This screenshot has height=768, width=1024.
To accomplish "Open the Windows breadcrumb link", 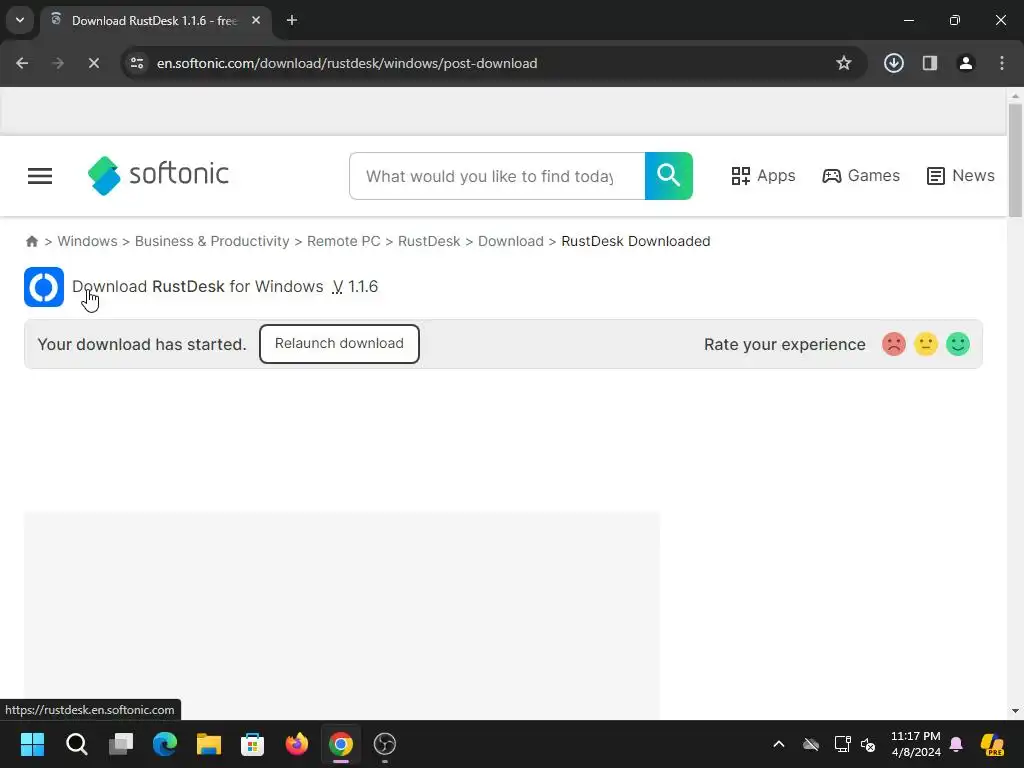I will (x=88, y=241).
